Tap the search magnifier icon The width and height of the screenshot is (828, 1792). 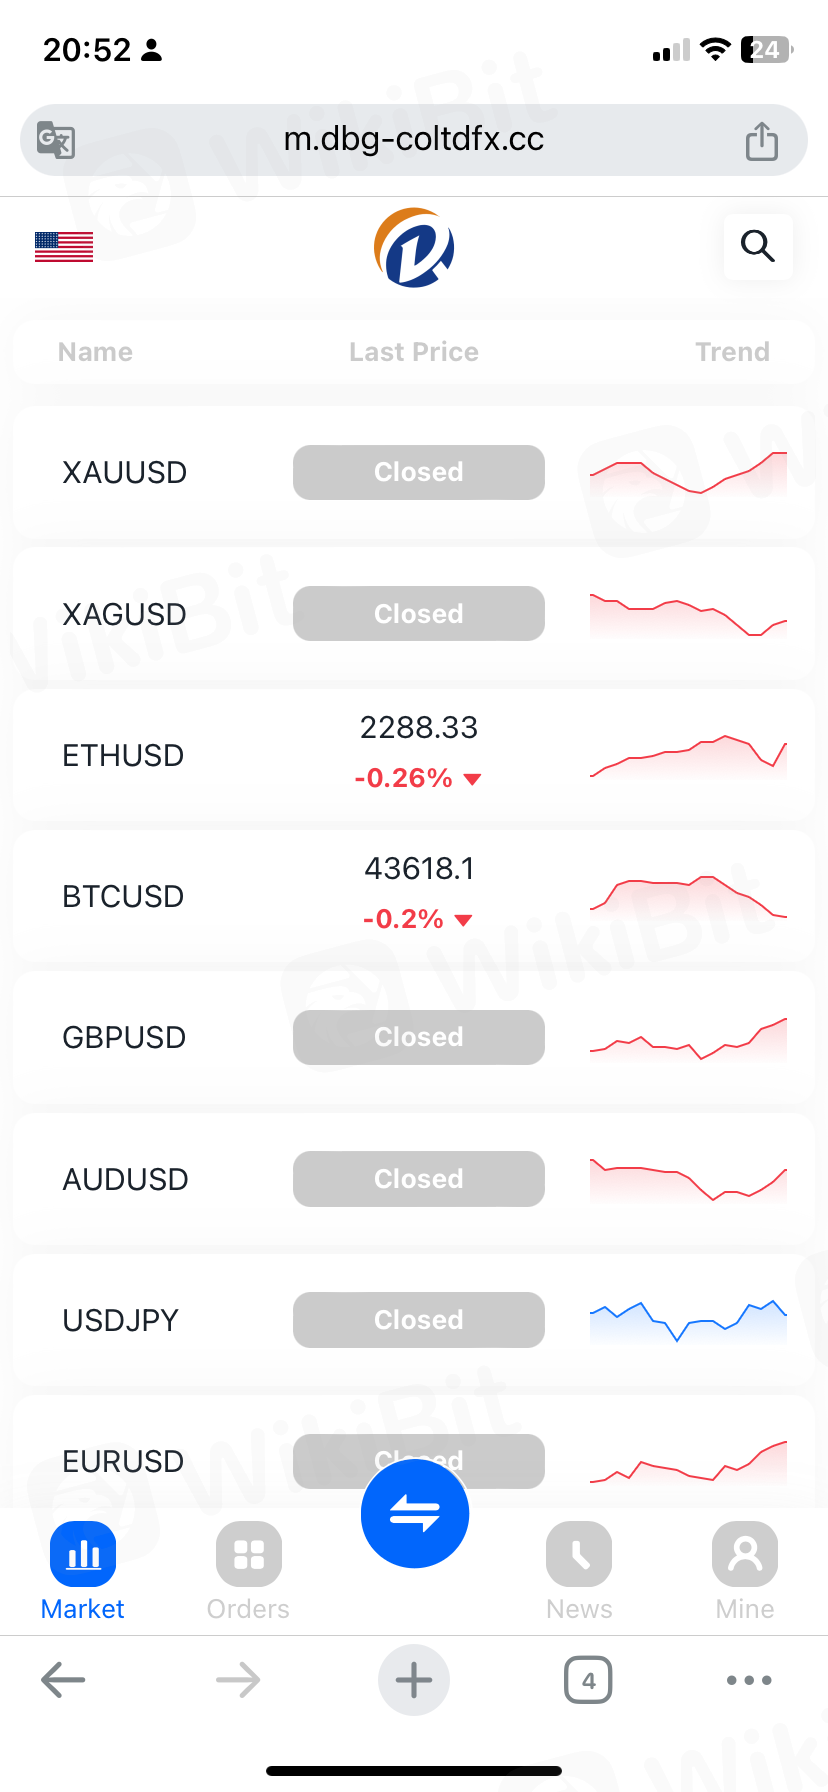click(758, 246)
